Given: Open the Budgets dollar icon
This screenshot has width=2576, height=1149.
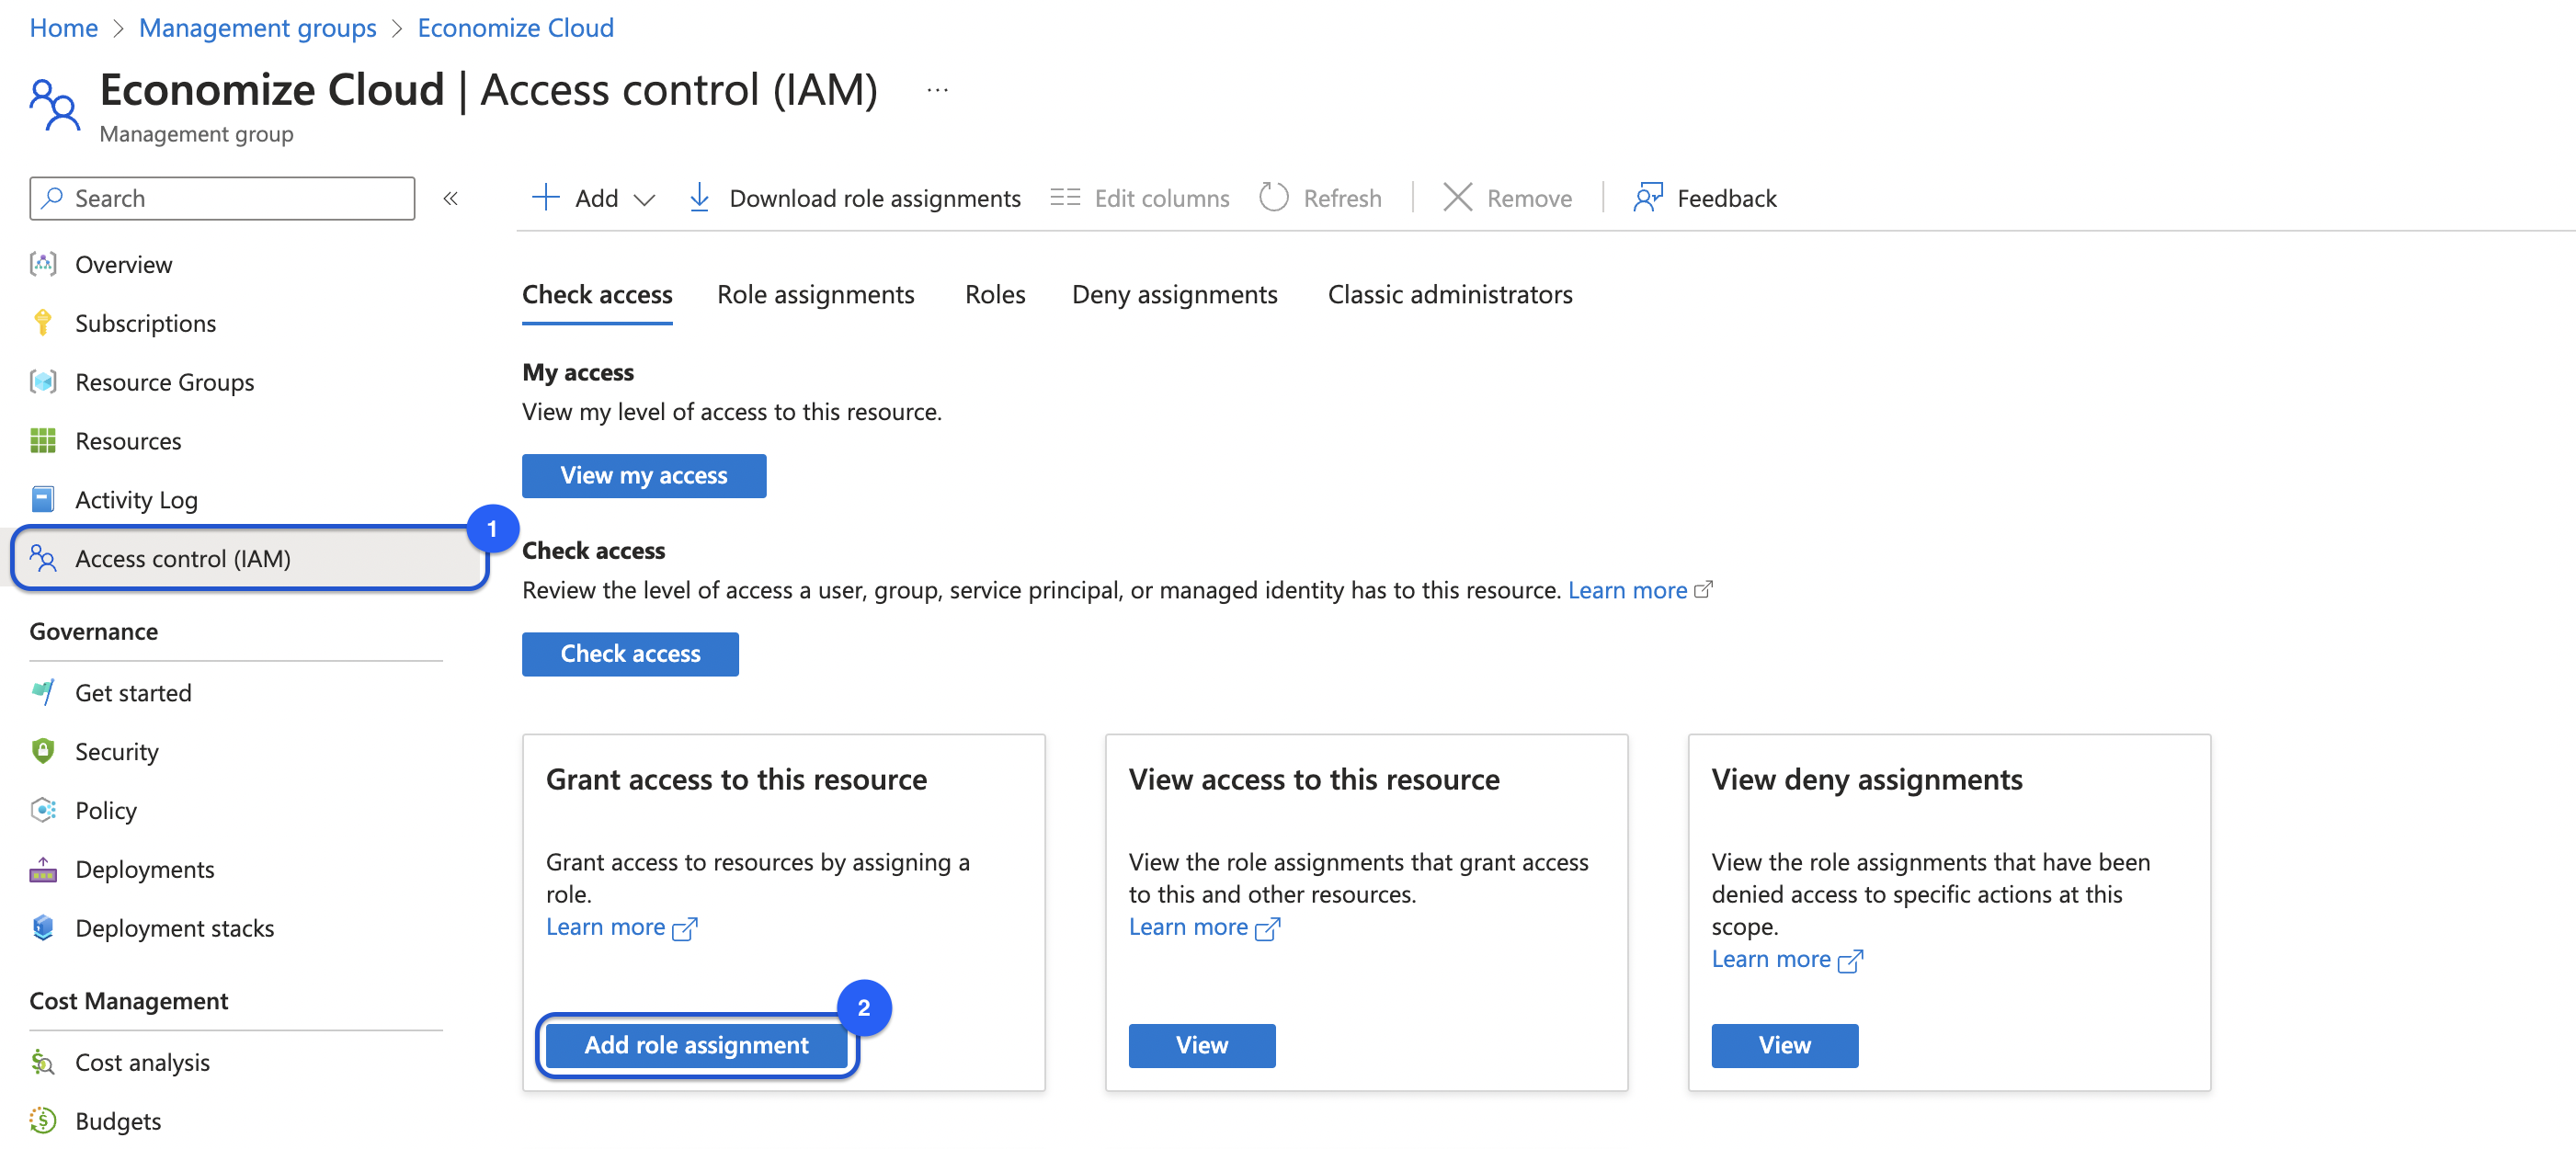Looking at the screenshot, I should [42, 1120].
